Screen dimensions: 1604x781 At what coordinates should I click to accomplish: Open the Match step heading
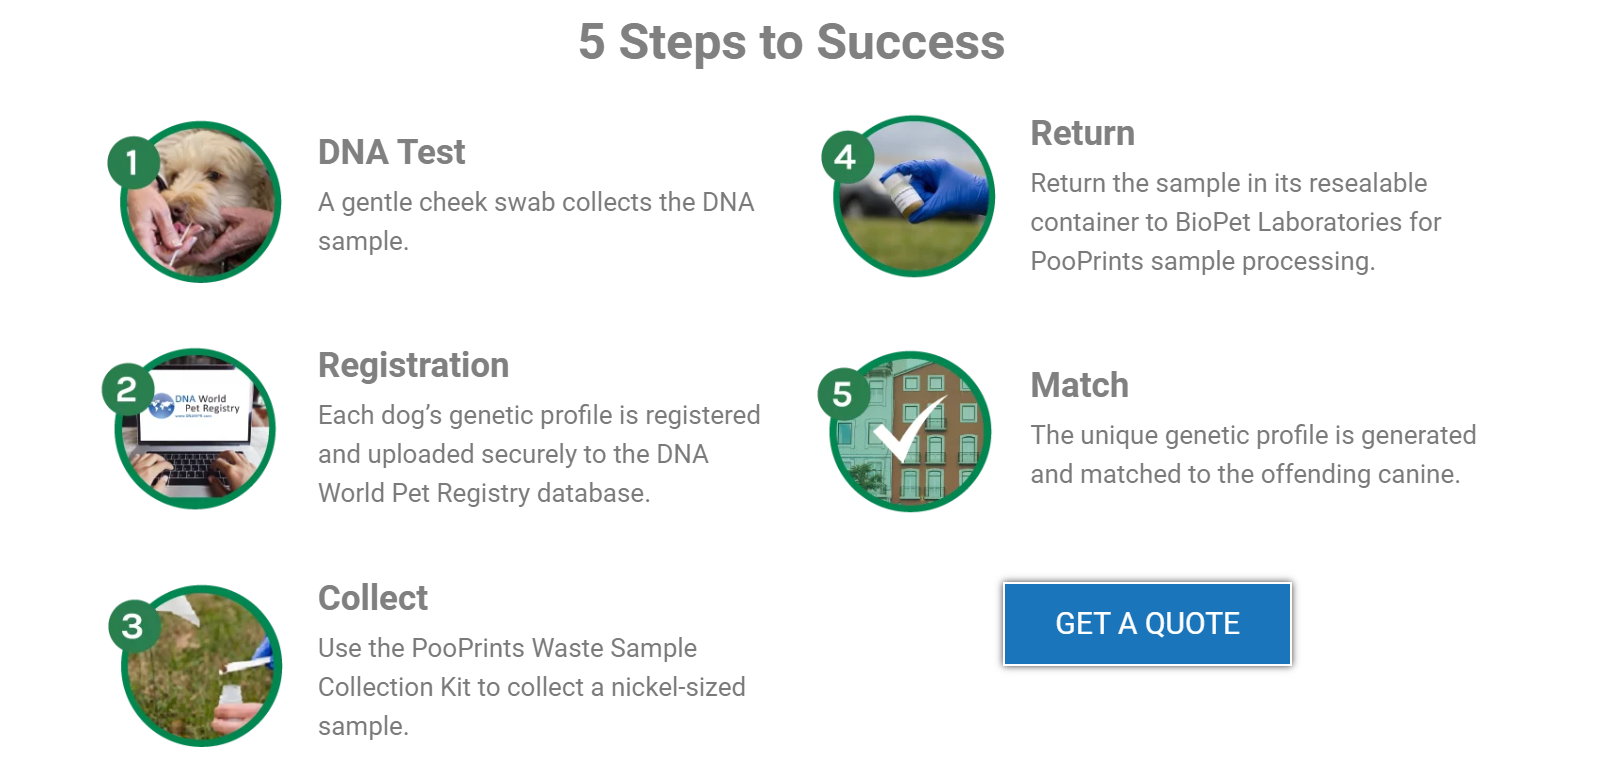(1079, 385)
